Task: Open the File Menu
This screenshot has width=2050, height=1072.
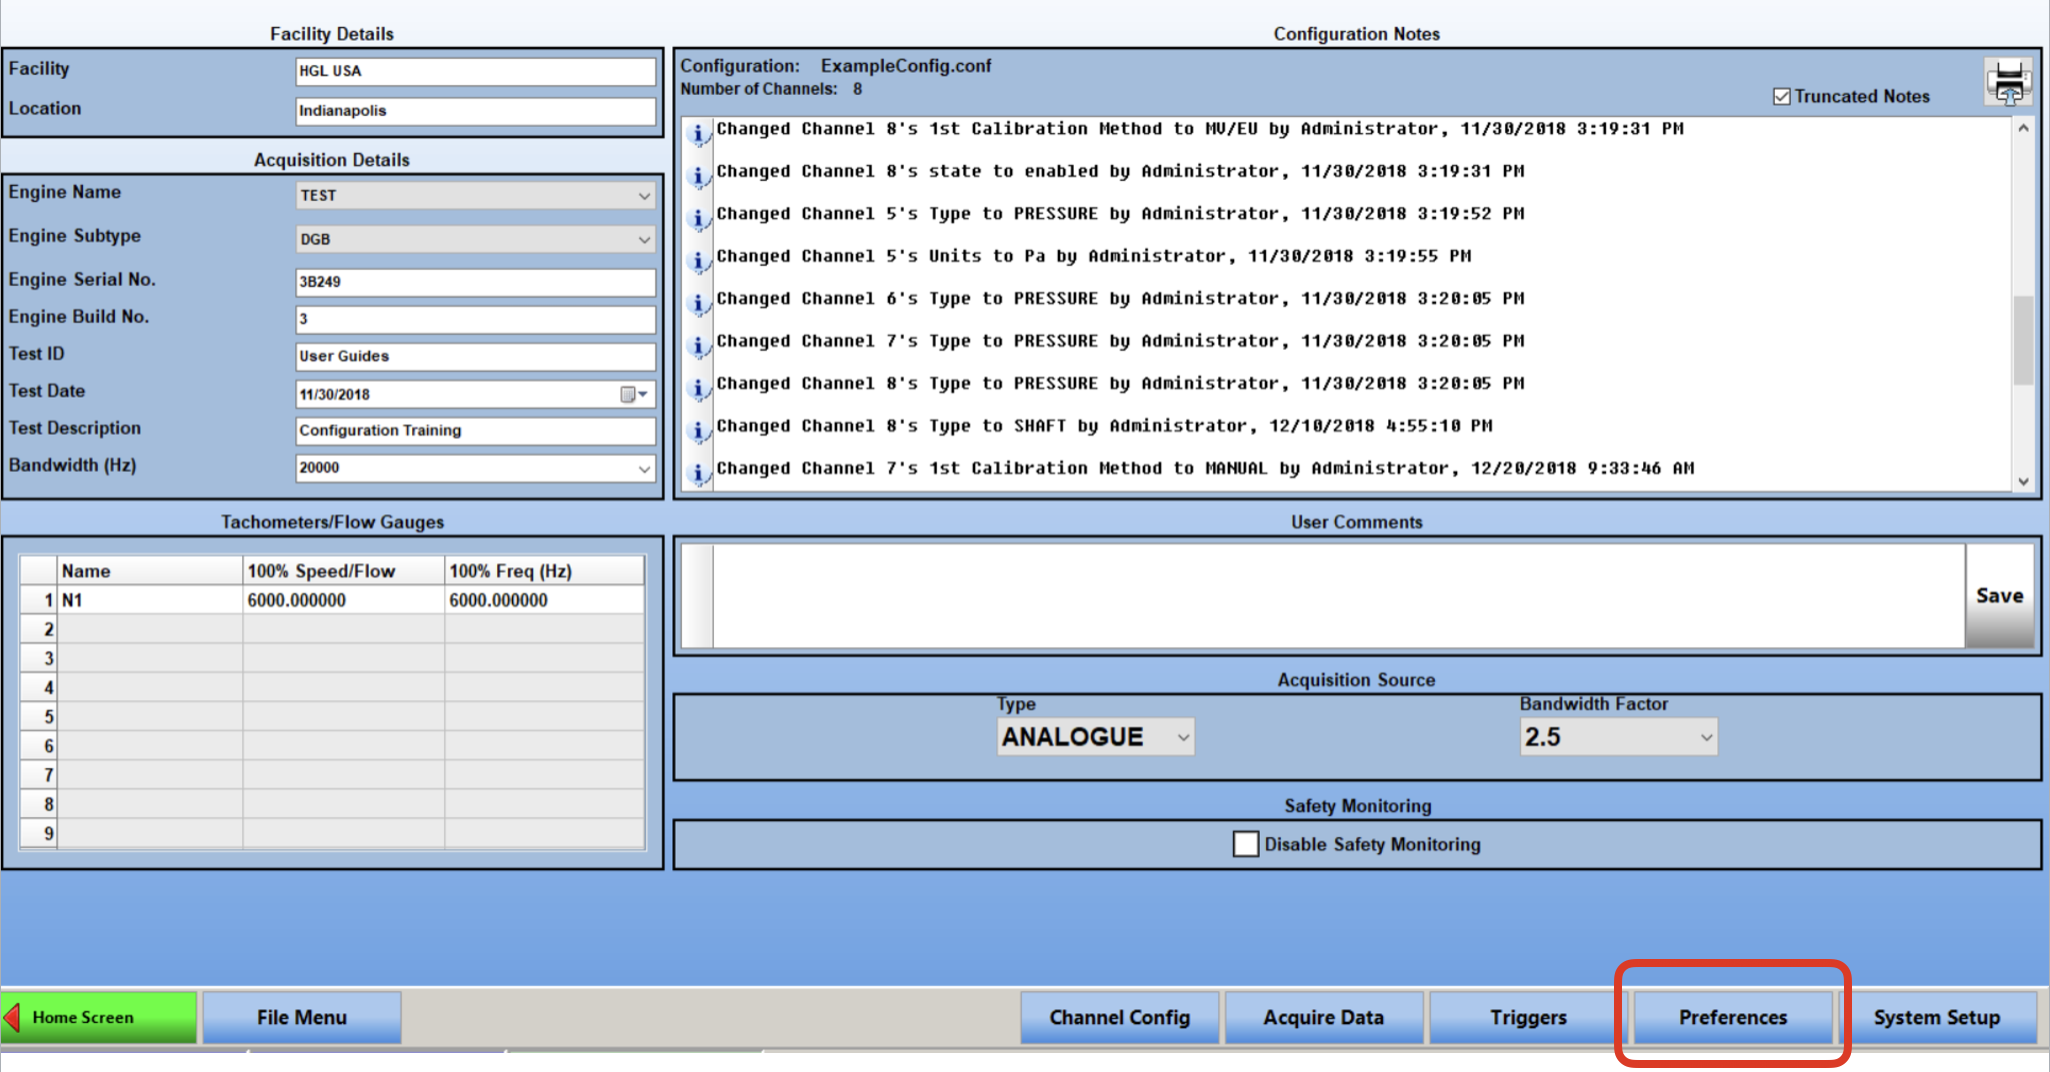Action: (x=301, y=1016)
